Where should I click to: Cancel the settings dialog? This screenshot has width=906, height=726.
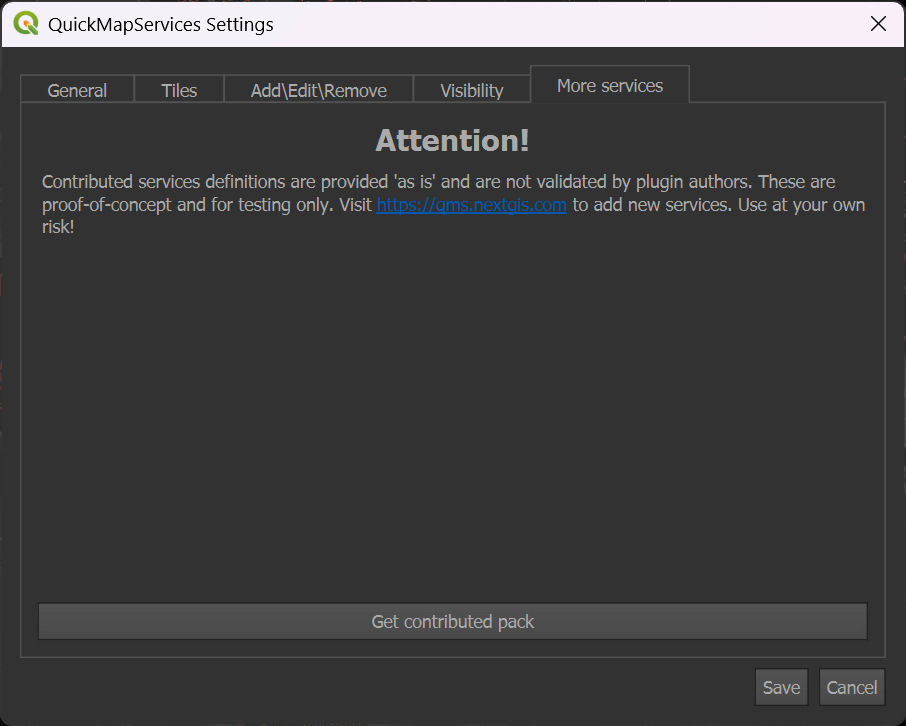point(852,687)
